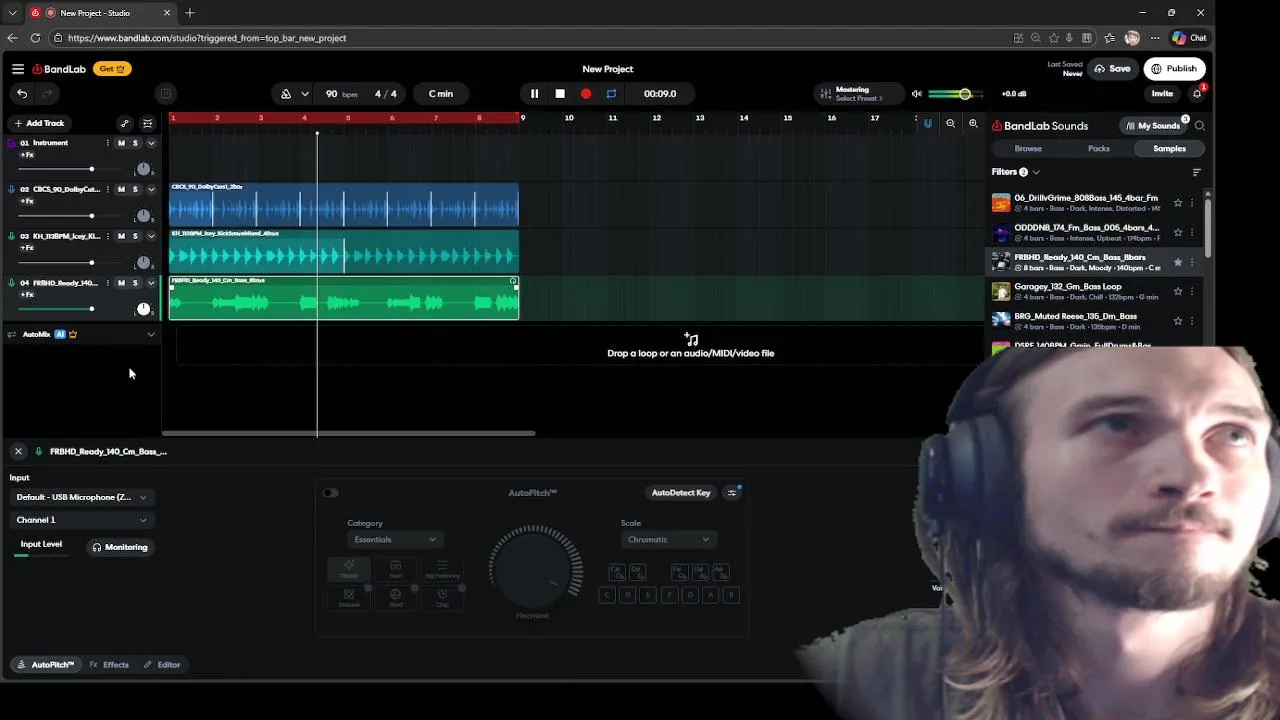
Task: Open the track 01 Instrument options menu
Action: pos(108,143)
